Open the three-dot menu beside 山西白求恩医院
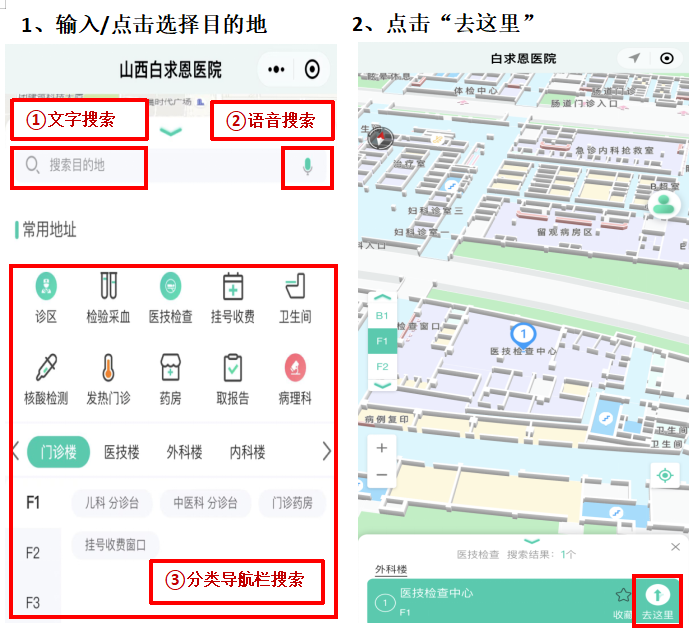This screenshot has width=696, height=634. [276, 70]
